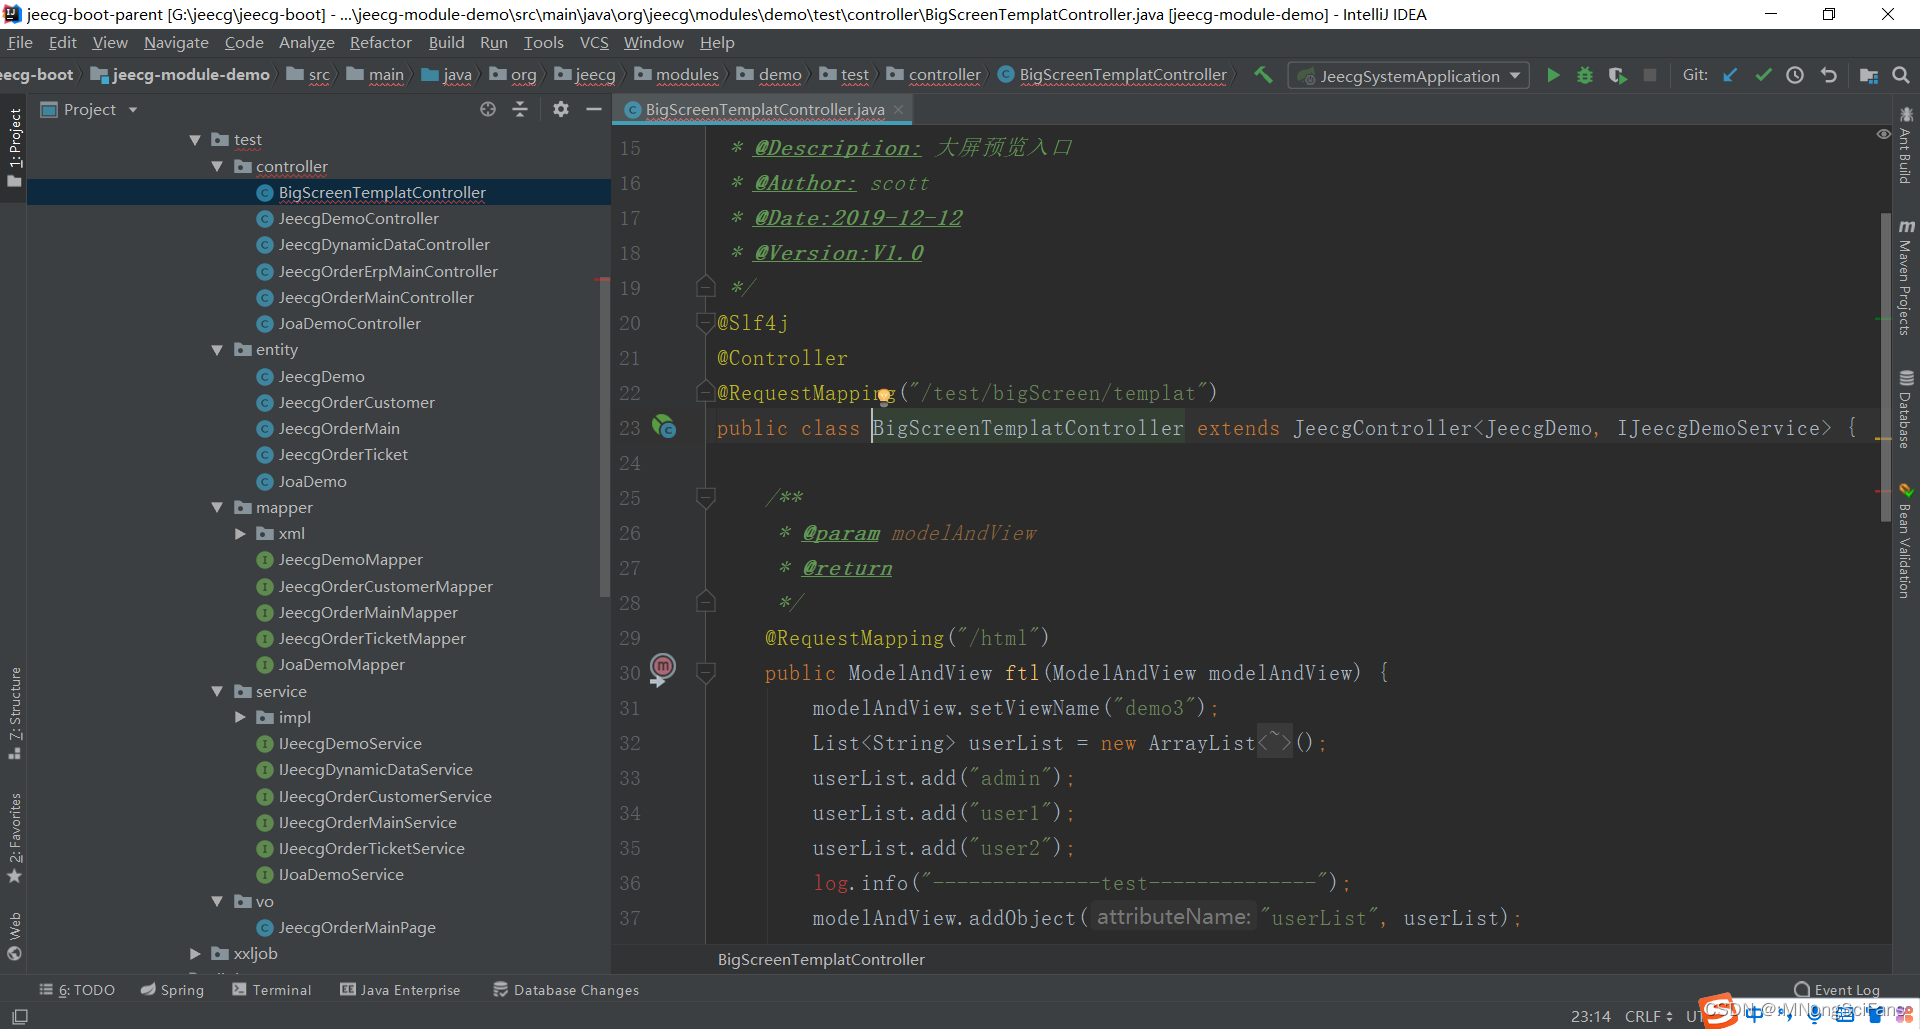
Task: Open the Refactor menu
Action: coord(380,42)
